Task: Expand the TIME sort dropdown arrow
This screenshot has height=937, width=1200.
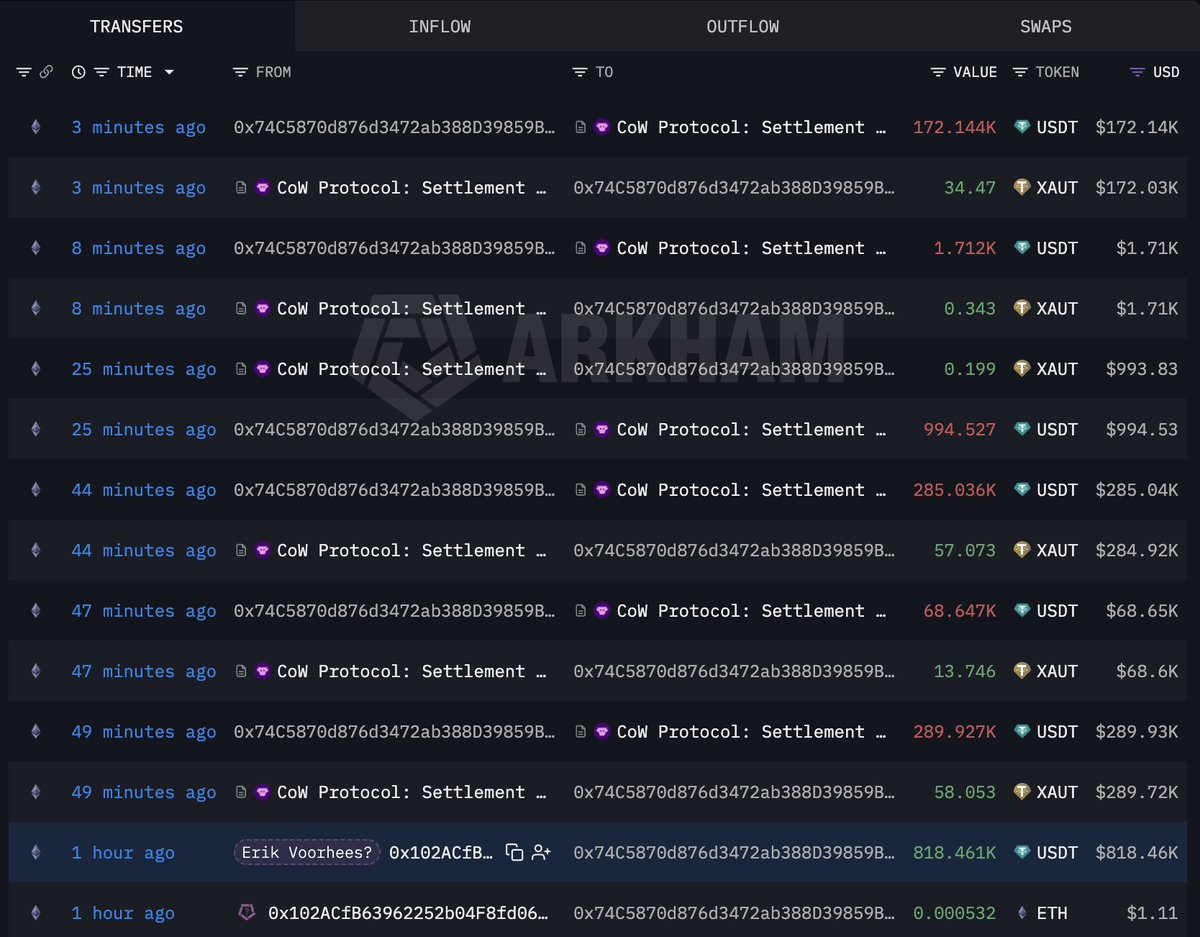Action: pos(169,72)
